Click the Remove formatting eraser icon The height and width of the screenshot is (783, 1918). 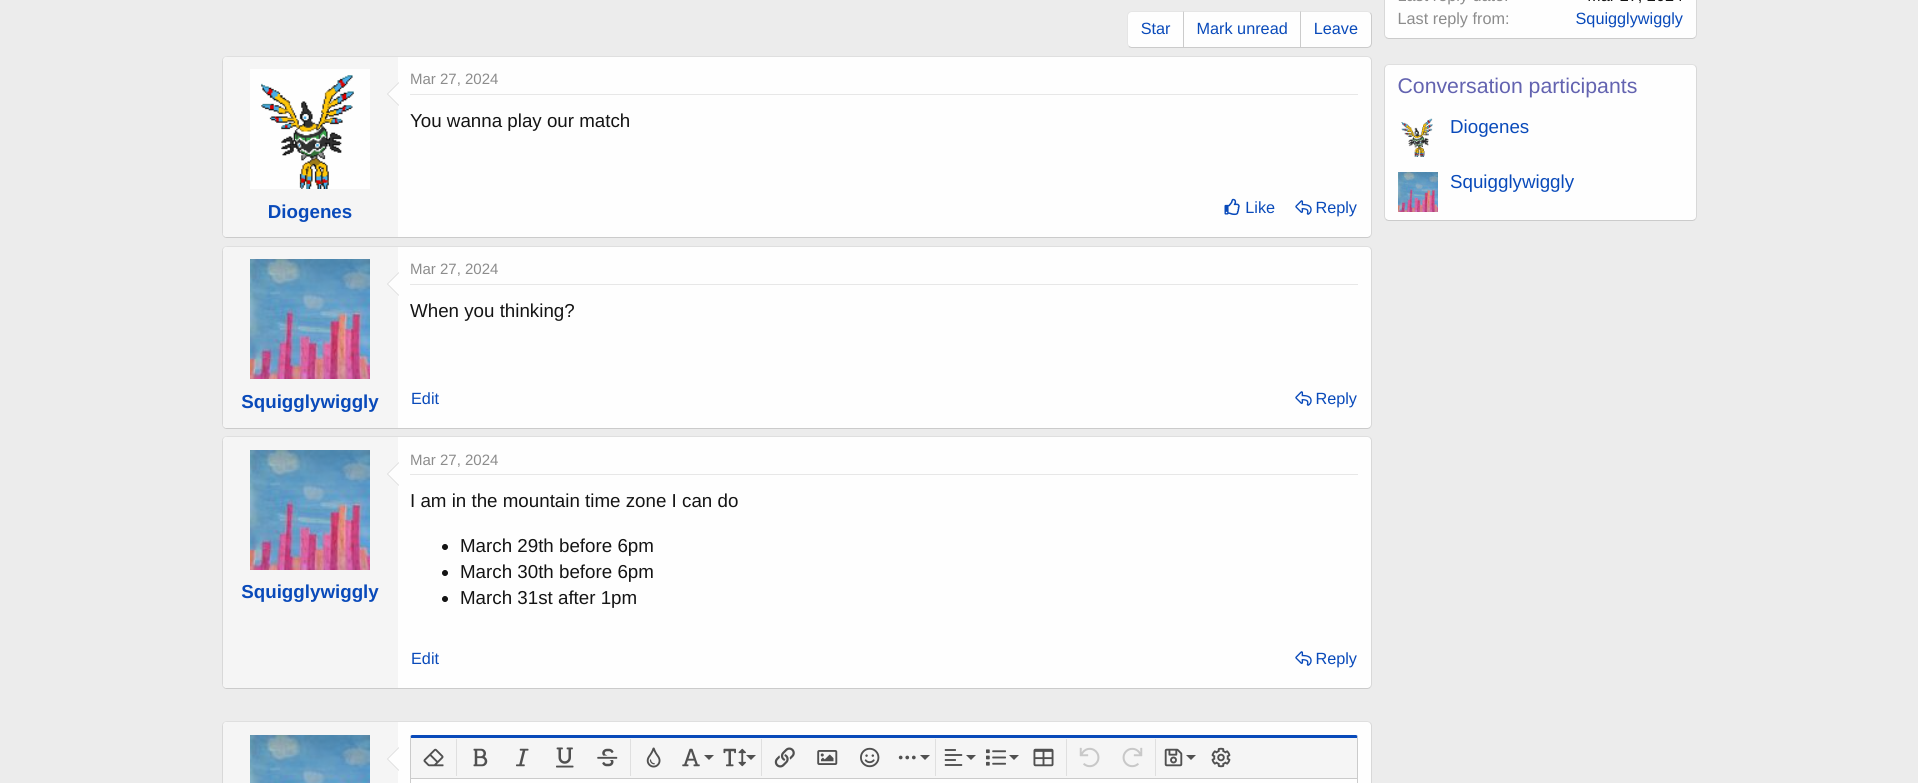tap(434, 758)
